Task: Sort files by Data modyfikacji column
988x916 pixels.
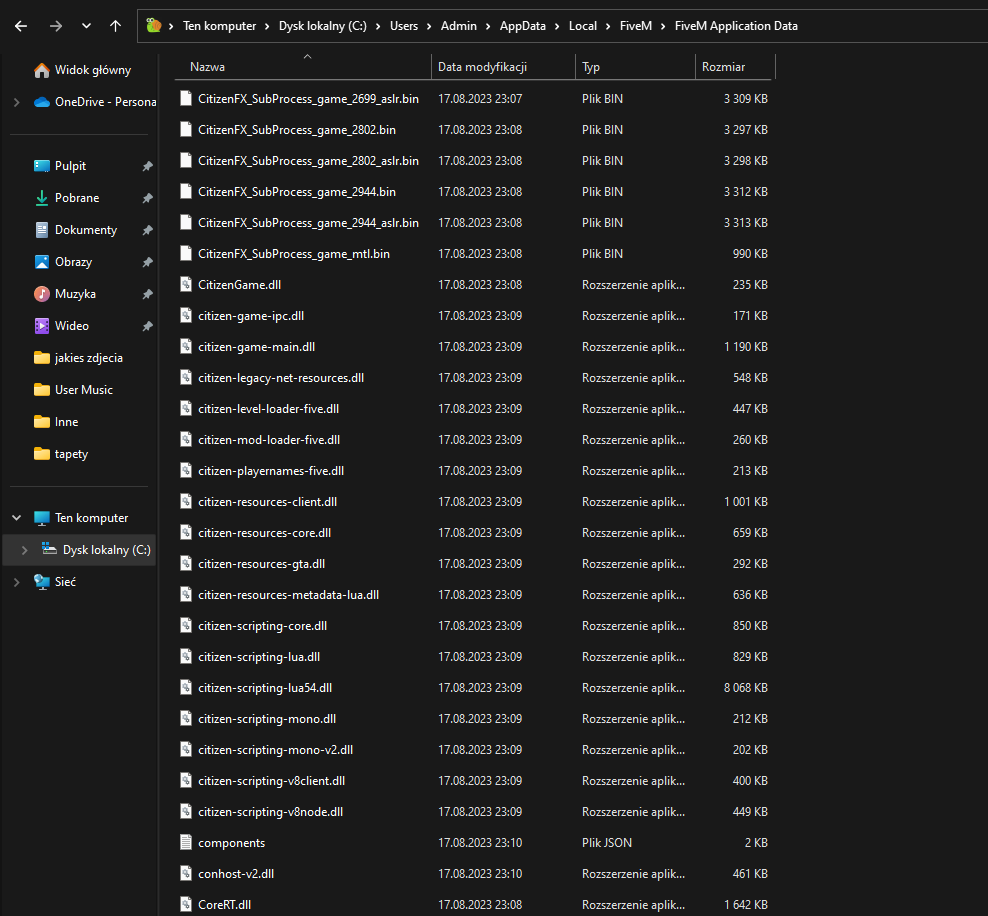Action: (482, 67)
